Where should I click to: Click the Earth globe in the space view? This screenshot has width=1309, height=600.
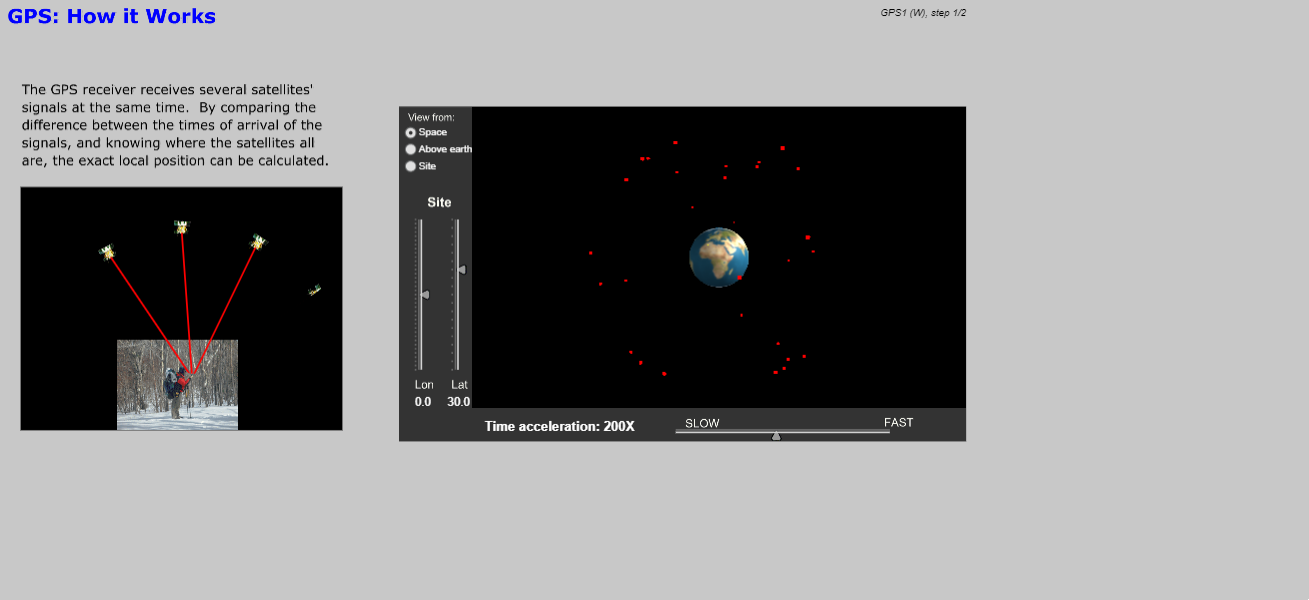point(718,257)
